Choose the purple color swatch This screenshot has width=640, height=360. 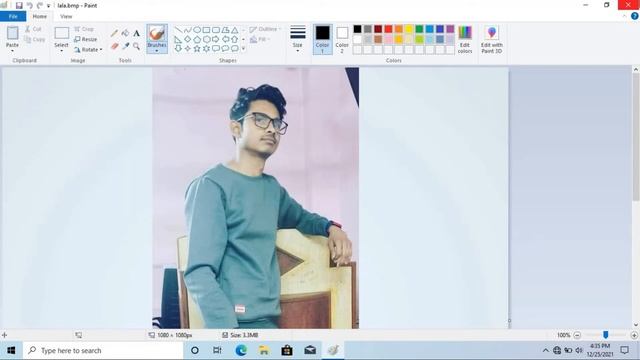(x=450, y=29)
